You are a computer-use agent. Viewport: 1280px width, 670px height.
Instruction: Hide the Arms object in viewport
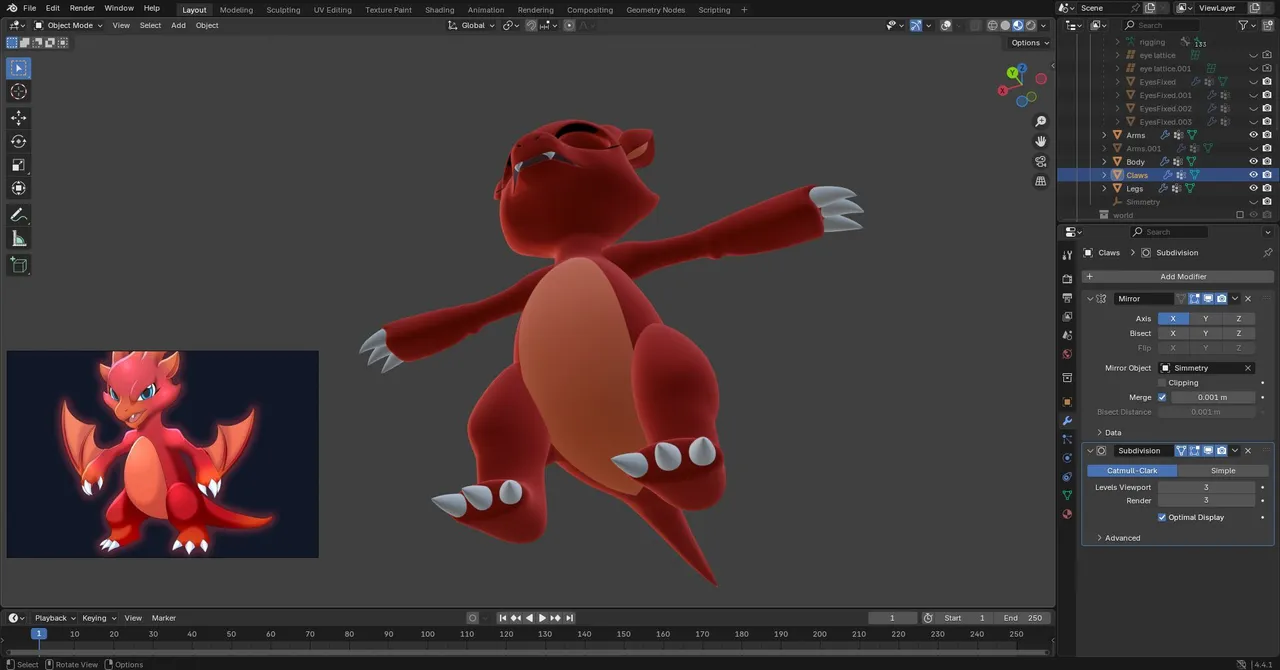[1253, 135]
